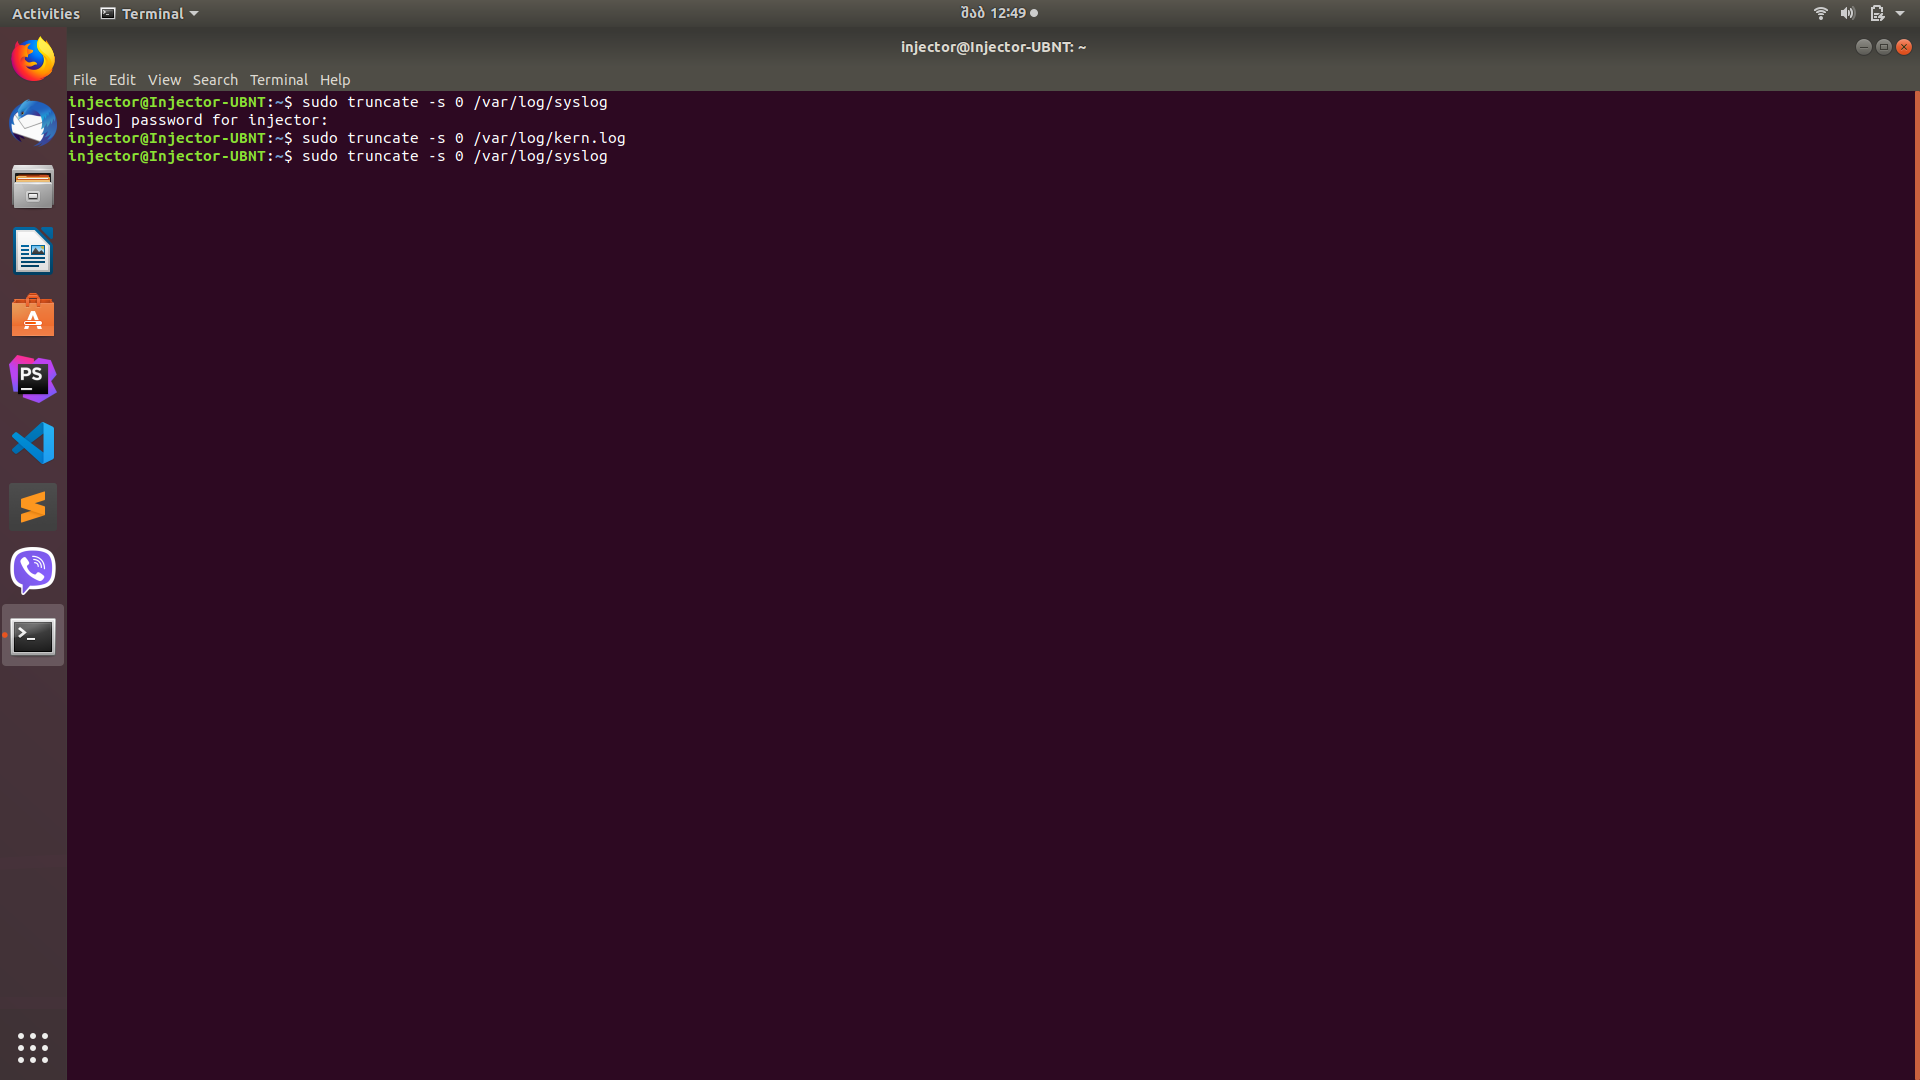This screenshot has height=1080, width=1920.
Task: Launch PhpStorm IDE
Action: [33, 379]
